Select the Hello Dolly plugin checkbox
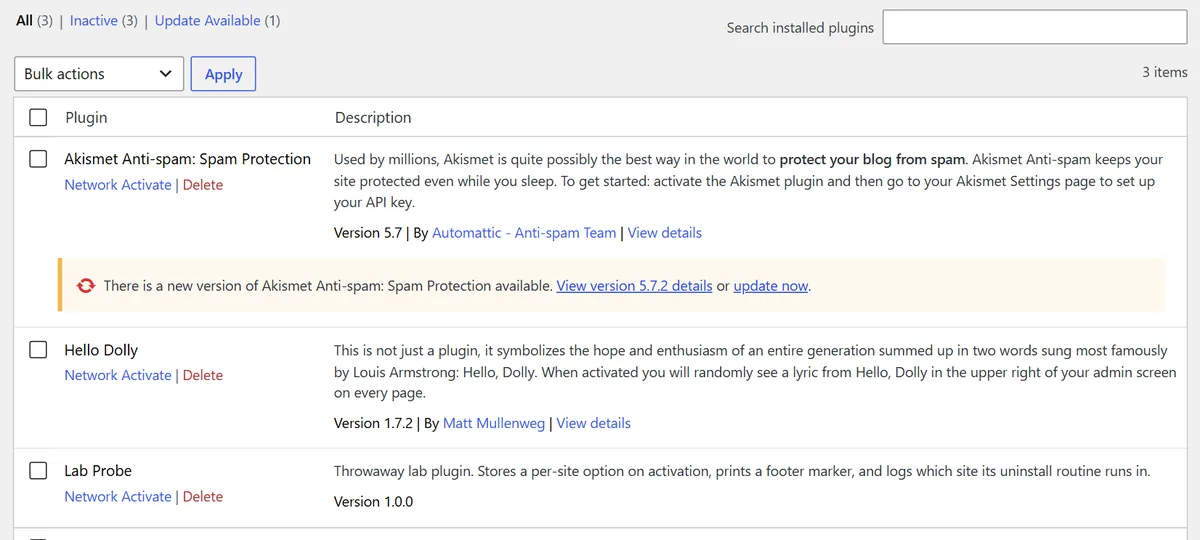The height and width of the screenshot is (540, 1200). [38, 350]
